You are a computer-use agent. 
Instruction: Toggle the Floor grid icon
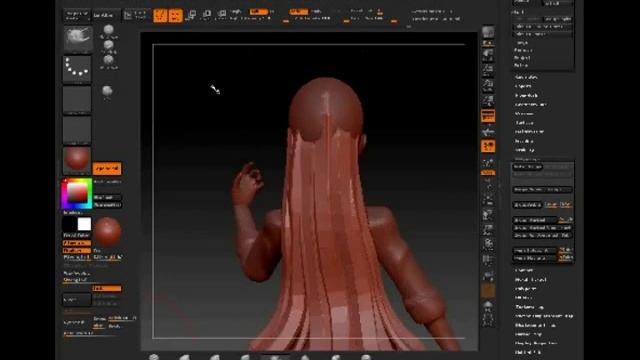coord(488,131)
